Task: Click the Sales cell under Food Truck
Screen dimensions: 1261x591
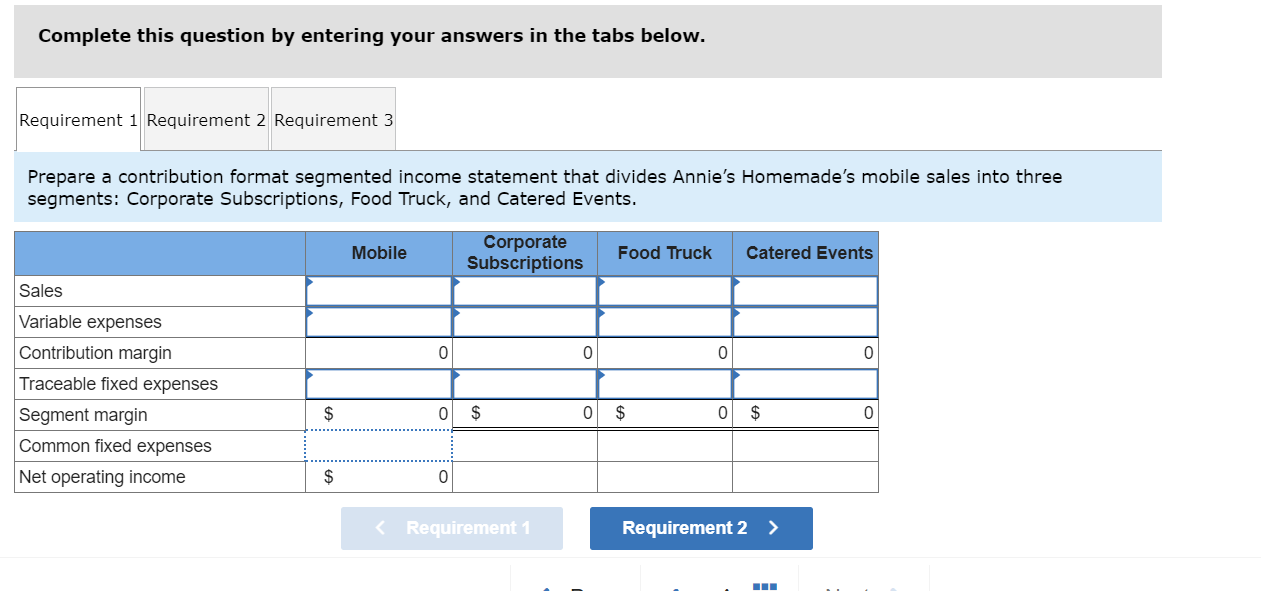Action: (664, 290)
